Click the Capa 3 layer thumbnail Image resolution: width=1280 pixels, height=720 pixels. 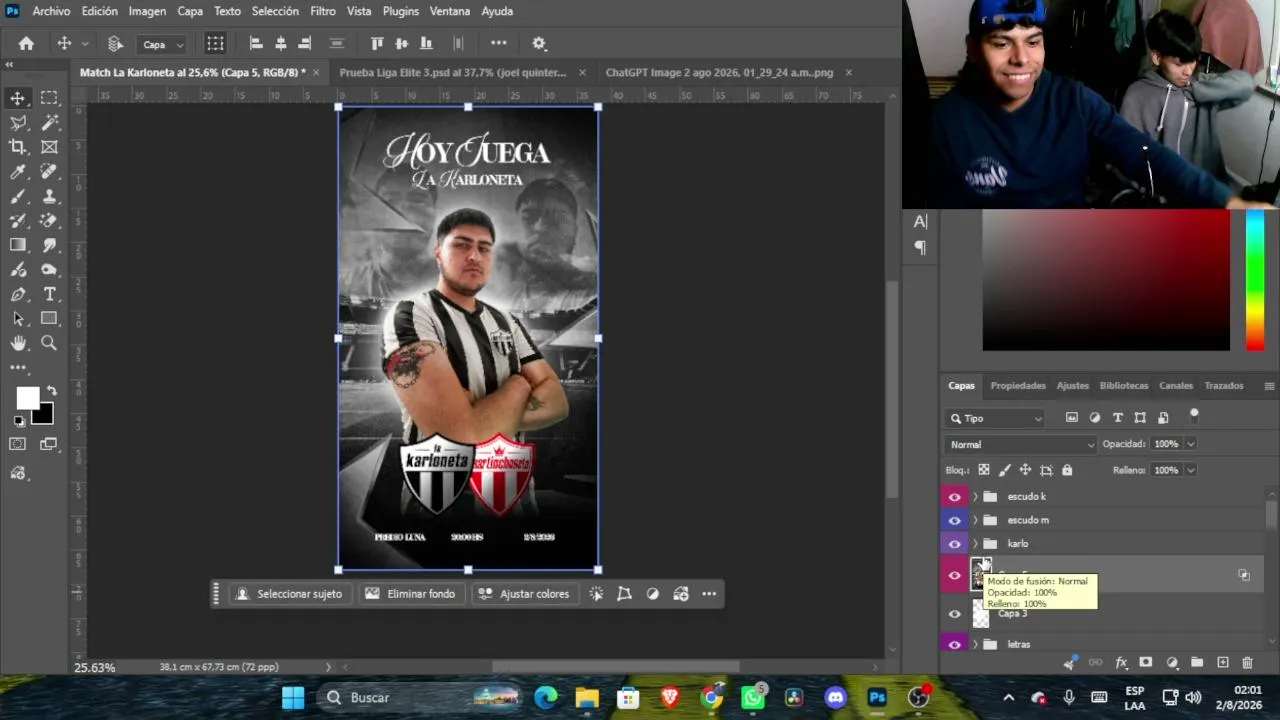pyautogui.click(x=981, y=614)
